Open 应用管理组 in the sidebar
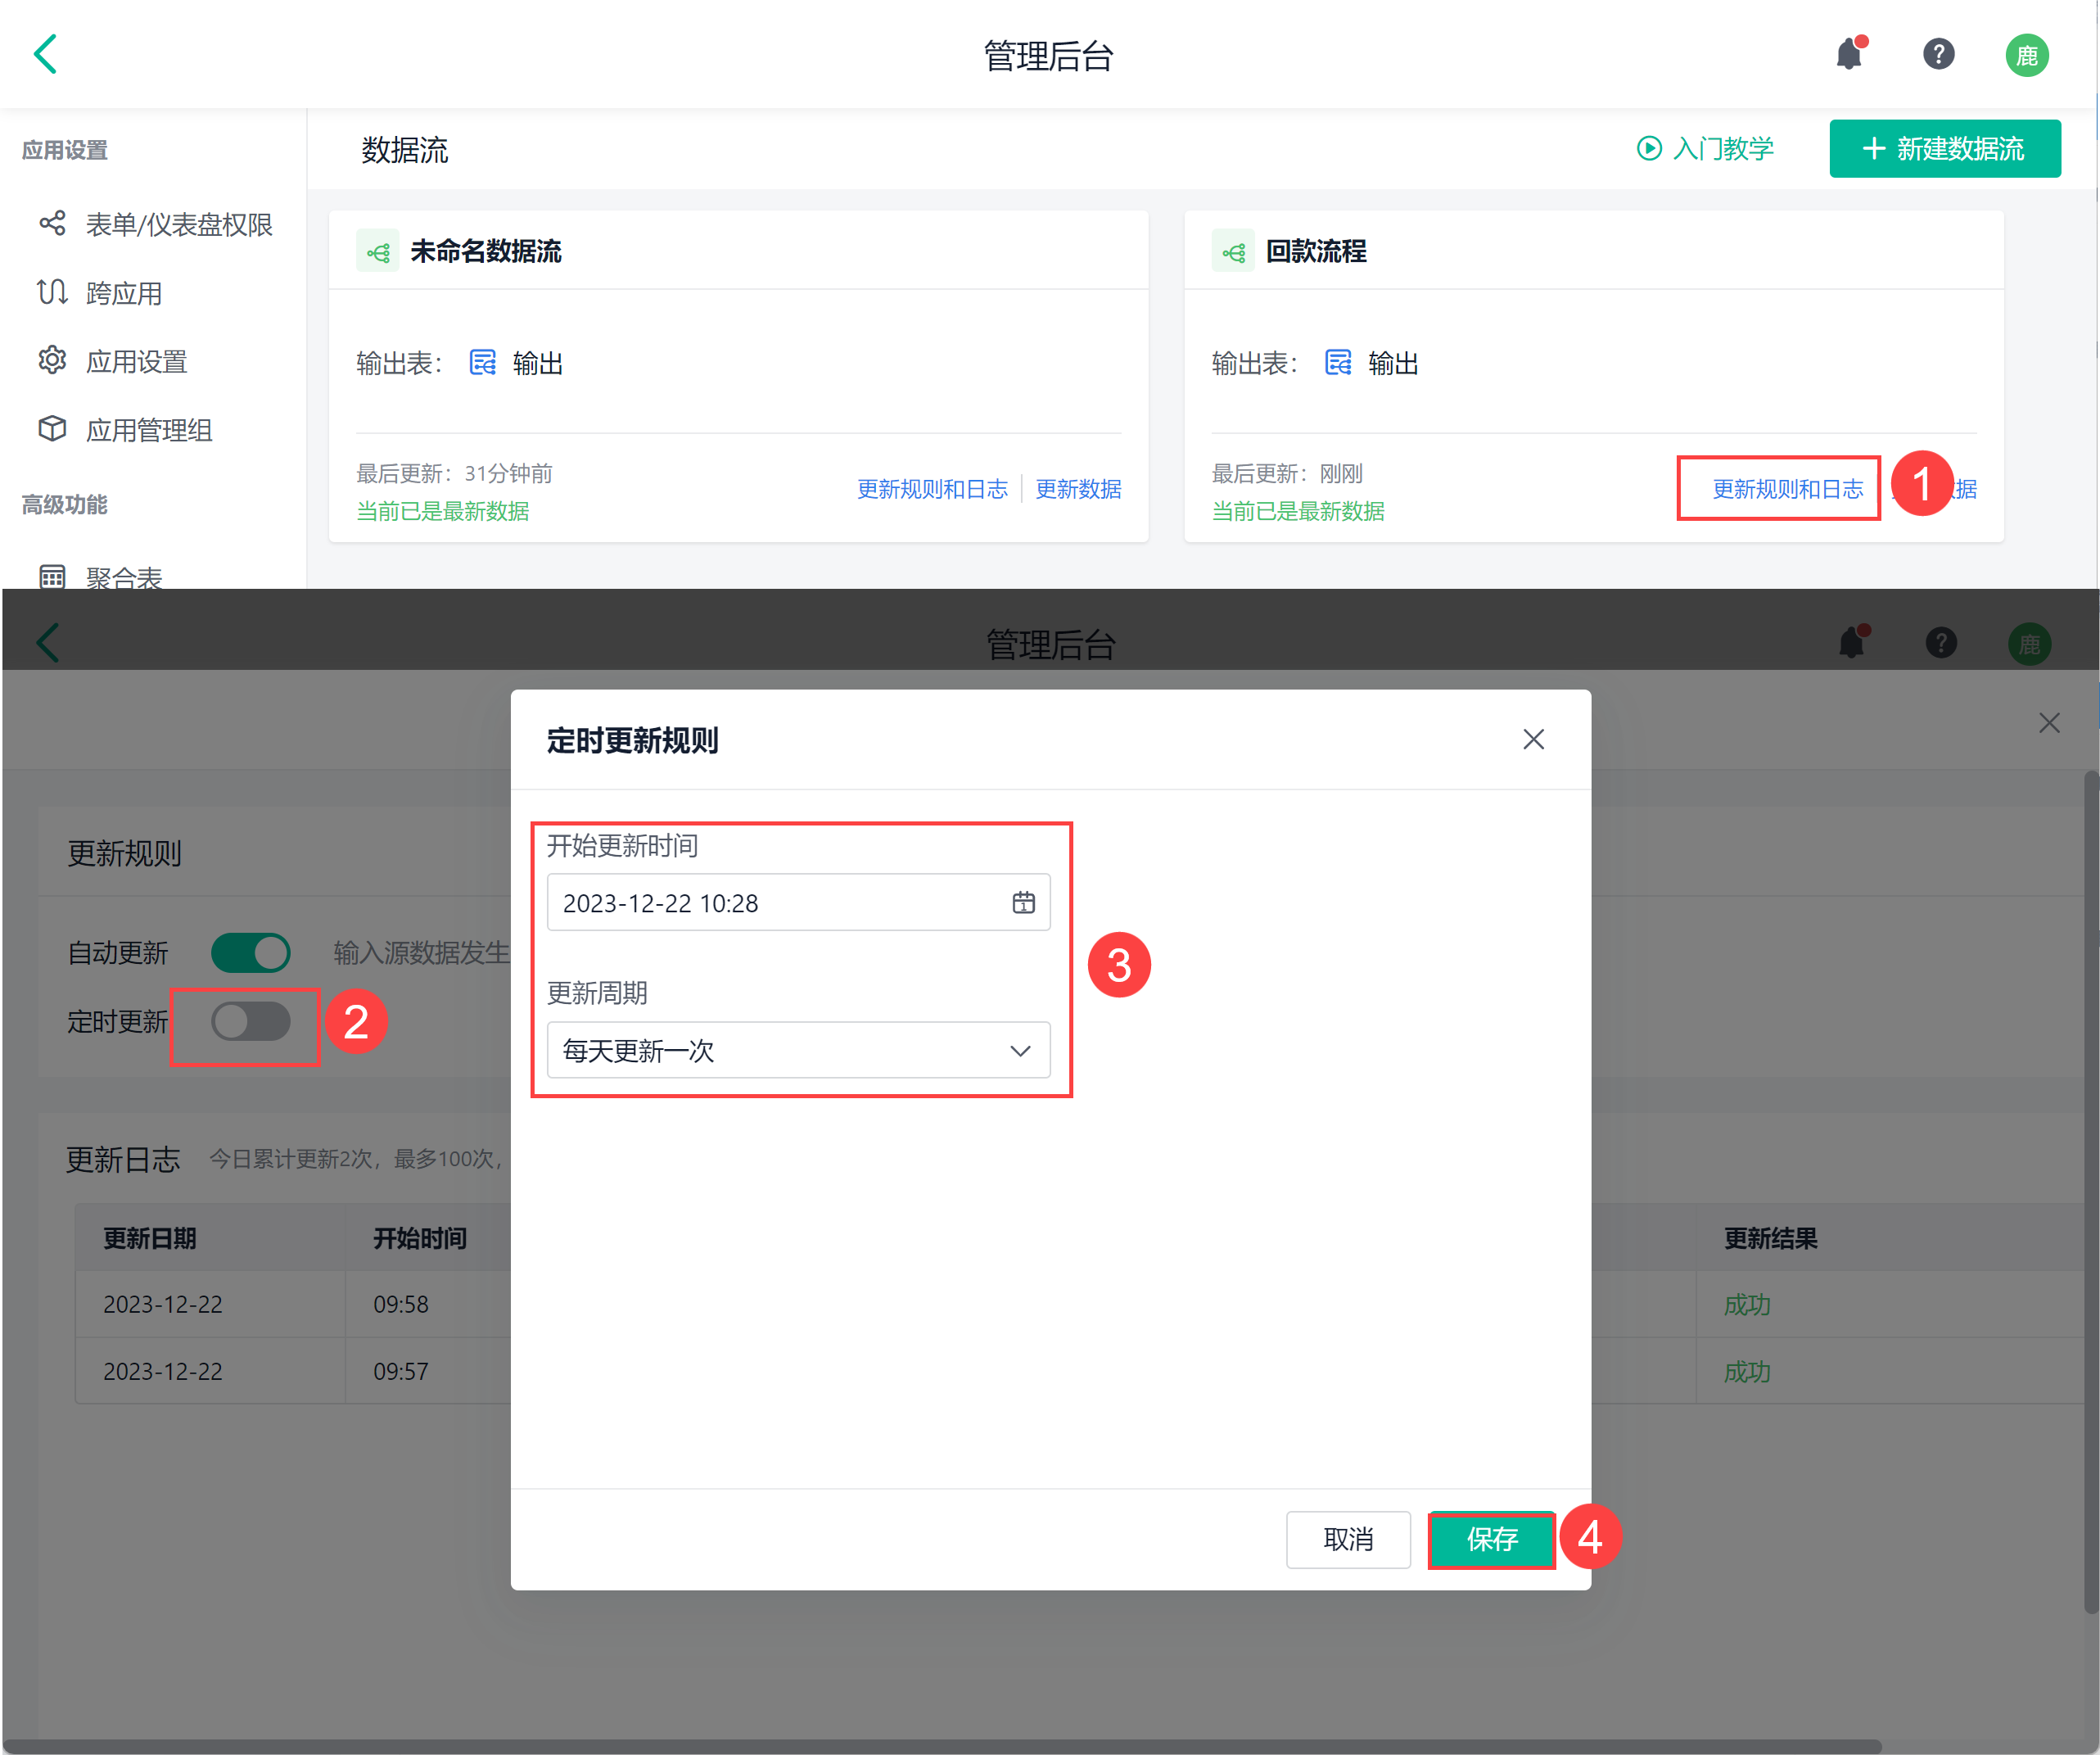2100x1755 pixels. 148,430
